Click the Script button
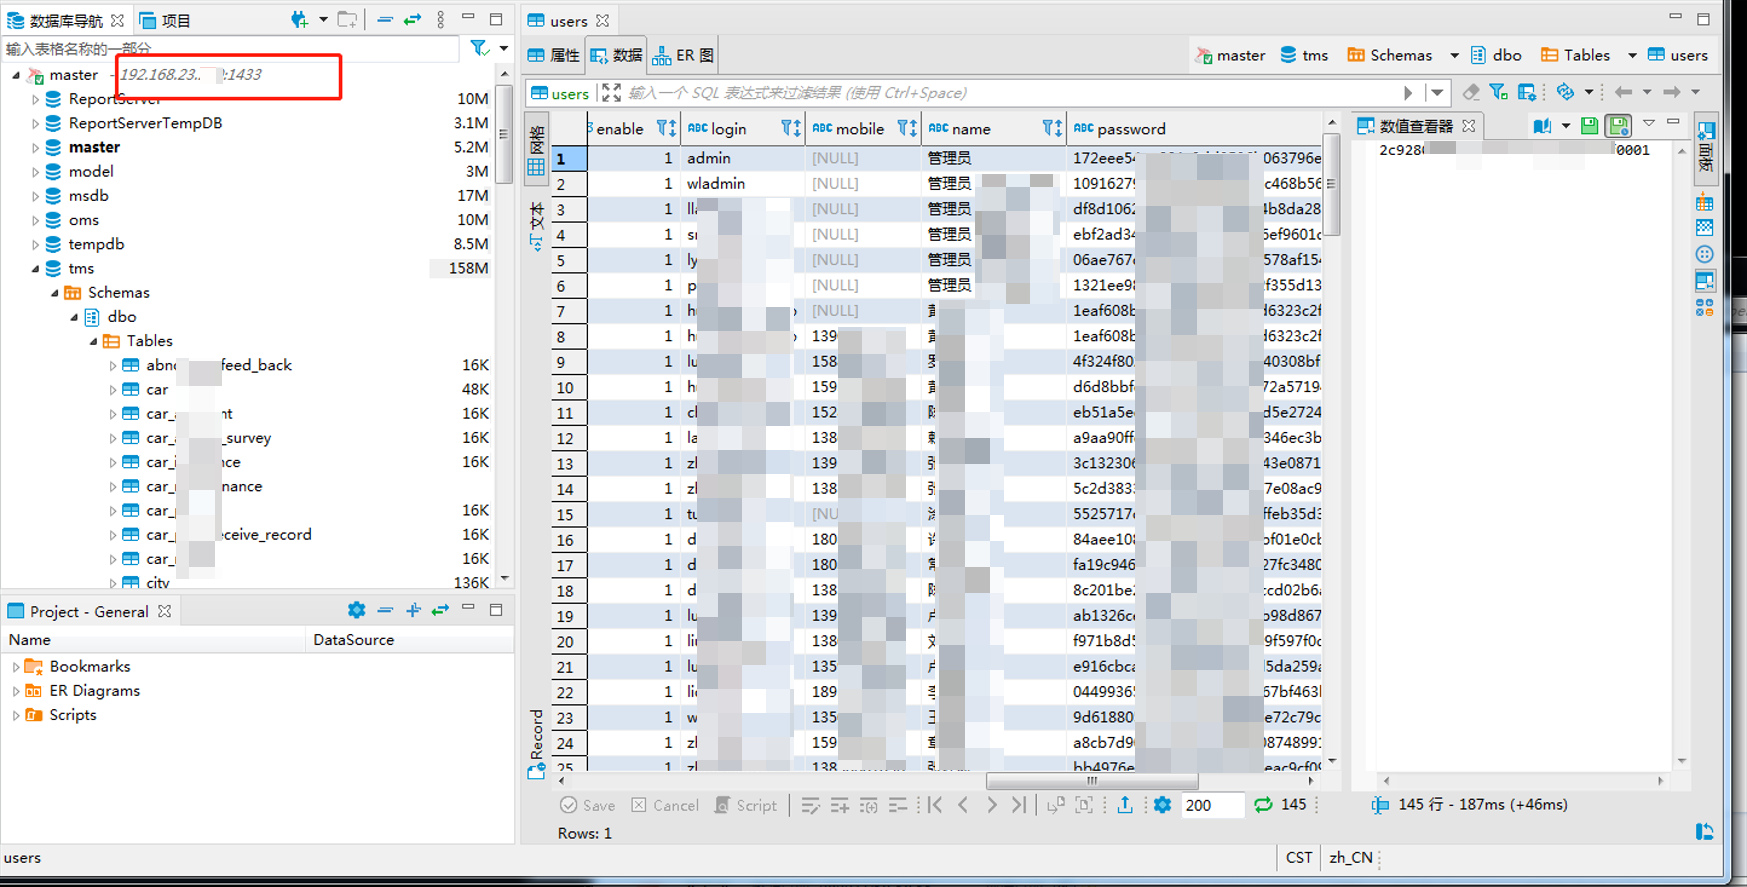 [x=746, y=805]
